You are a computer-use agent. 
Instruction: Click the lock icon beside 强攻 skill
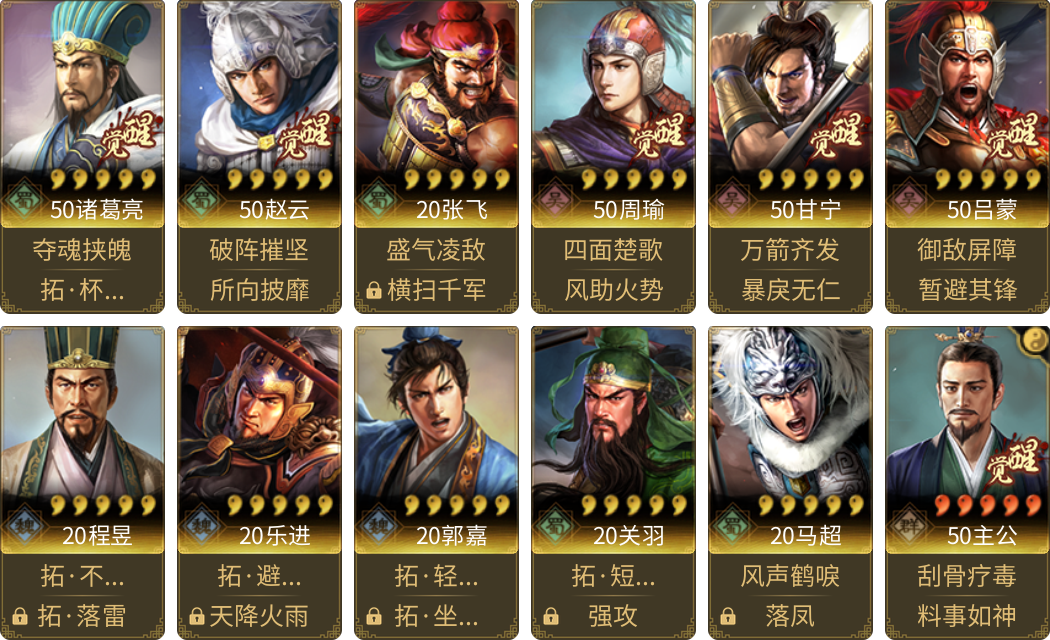point(550,616)
